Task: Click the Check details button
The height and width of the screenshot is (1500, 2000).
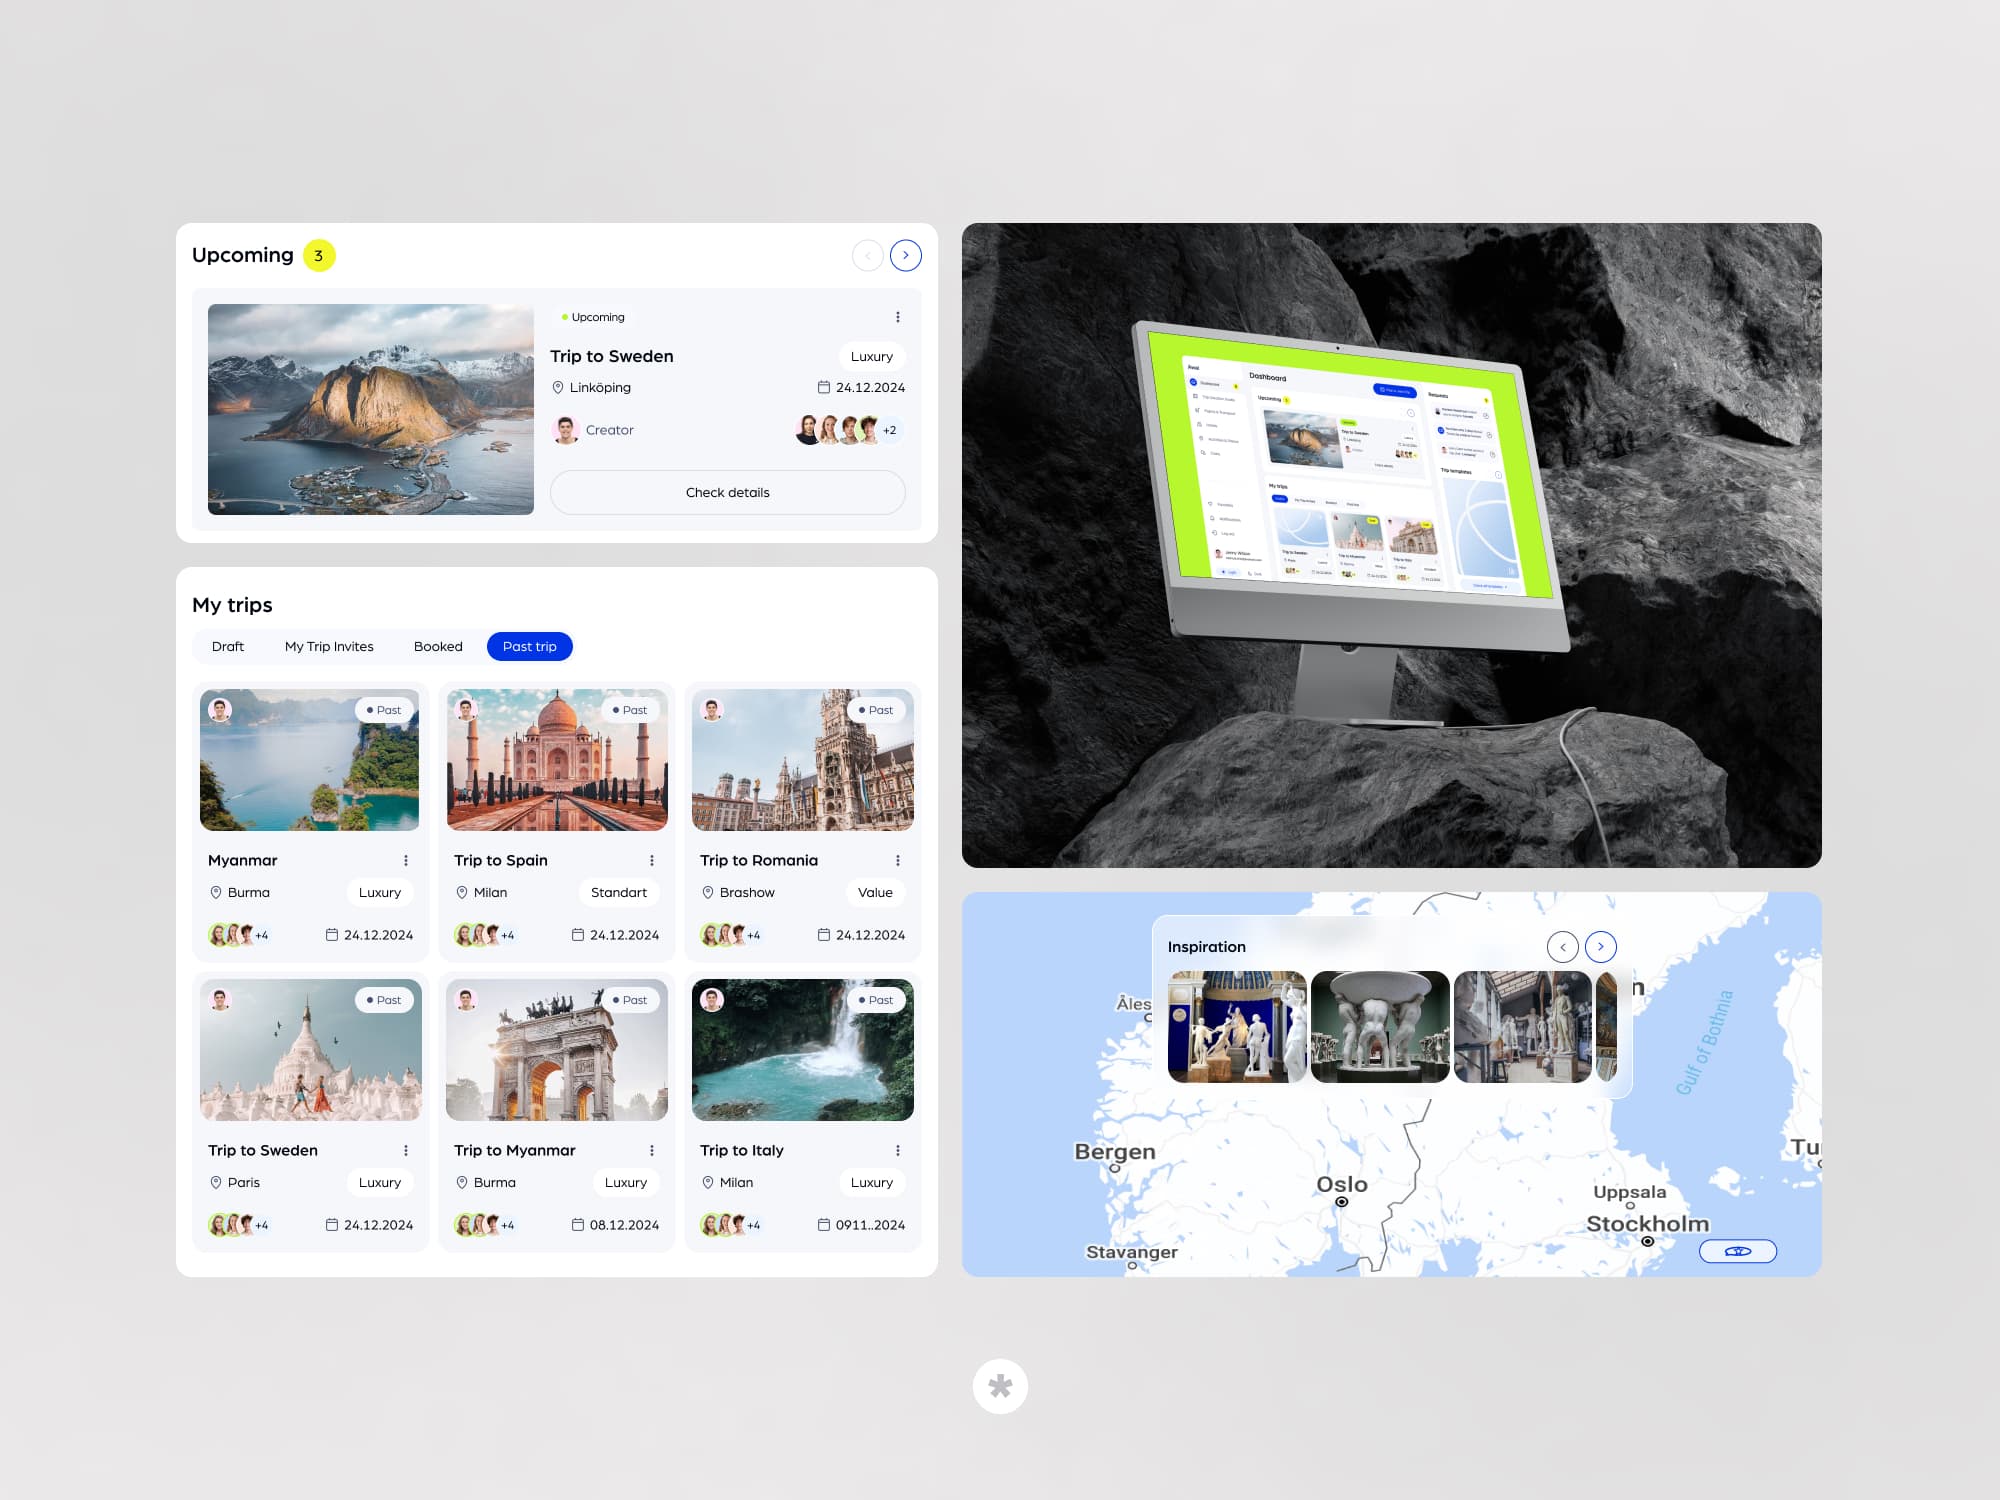Action: [x=727, y=492]
